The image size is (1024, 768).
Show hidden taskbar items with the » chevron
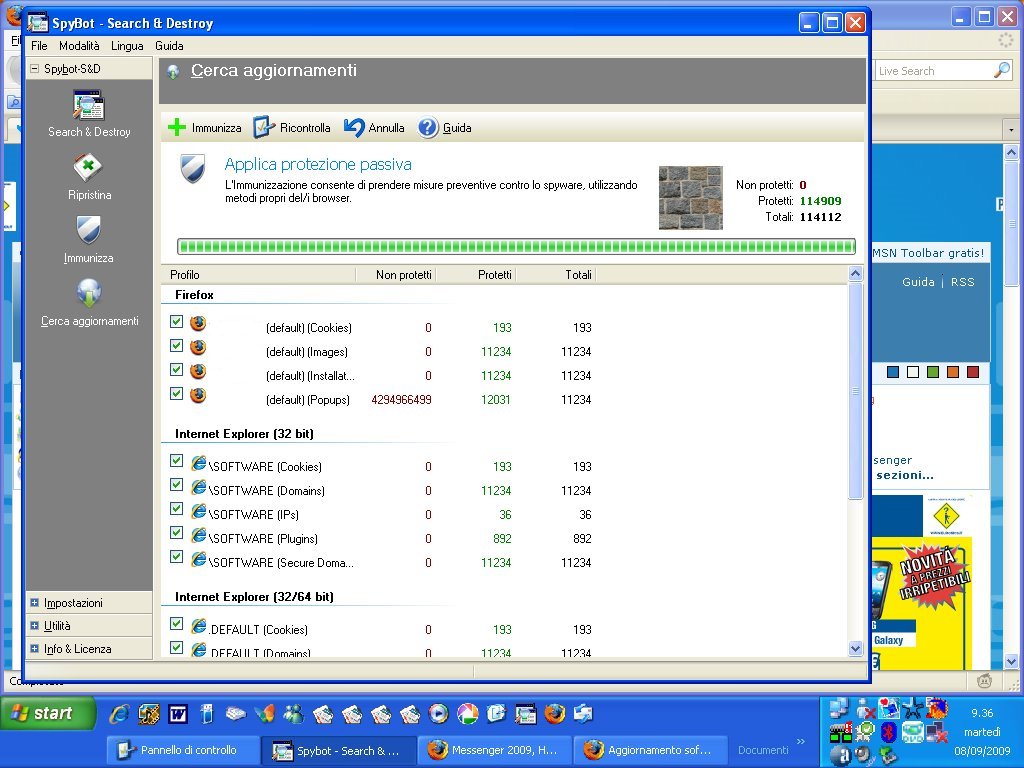[801, 741]
